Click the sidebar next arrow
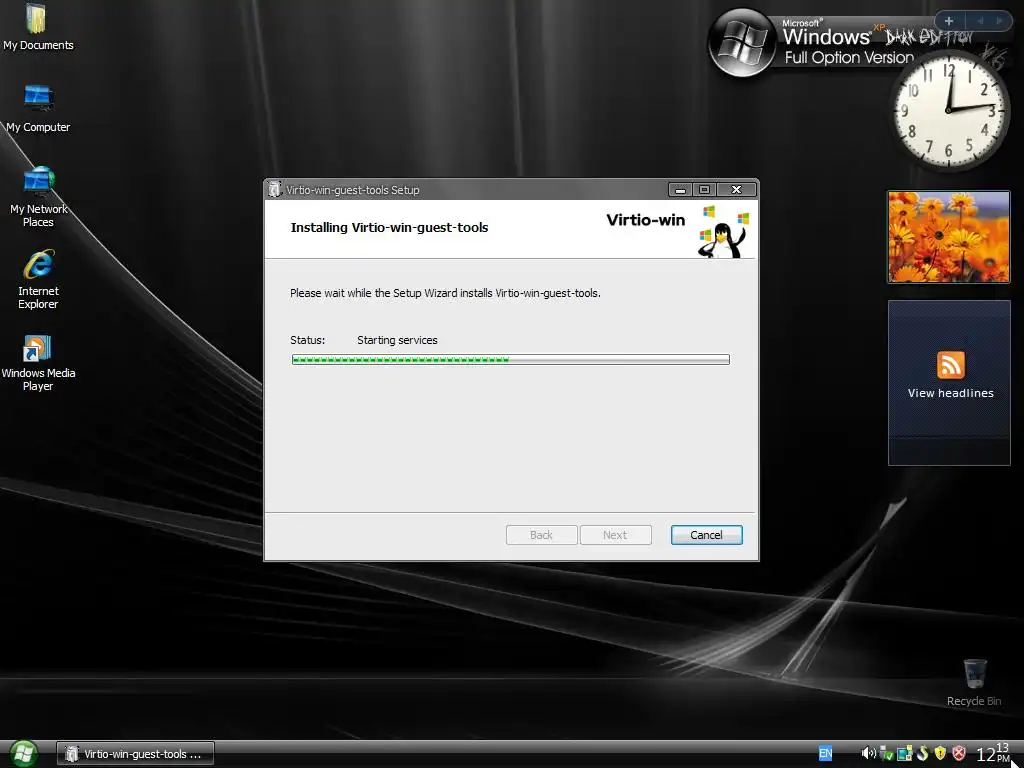 tap(999, 21)
